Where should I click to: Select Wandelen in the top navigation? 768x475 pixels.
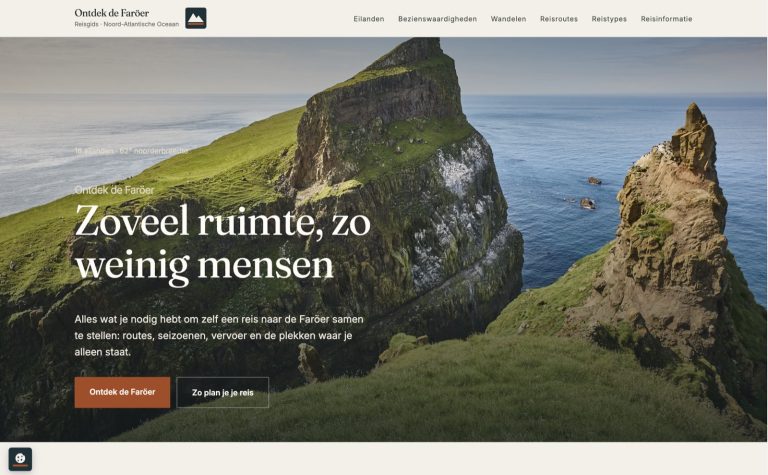coord(508,19)
